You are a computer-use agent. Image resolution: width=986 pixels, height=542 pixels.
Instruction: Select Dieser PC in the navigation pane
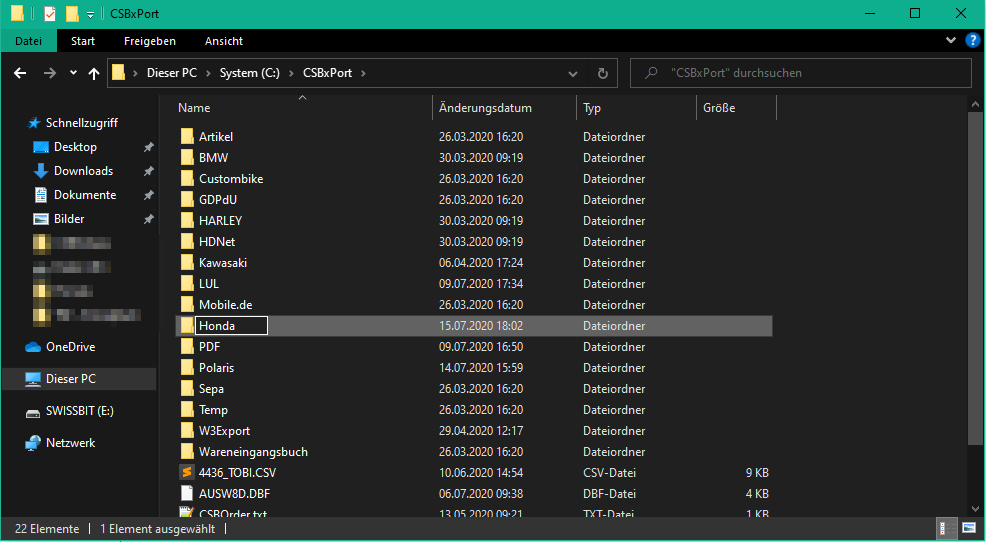click(x=79, y=379)
